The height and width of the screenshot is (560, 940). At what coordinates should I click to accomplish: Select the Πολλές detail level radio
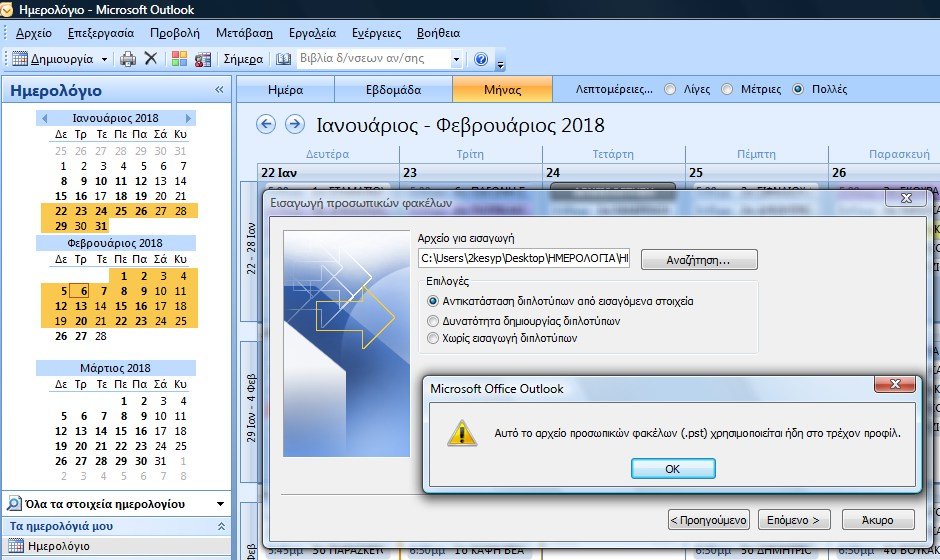pos(798,89)
